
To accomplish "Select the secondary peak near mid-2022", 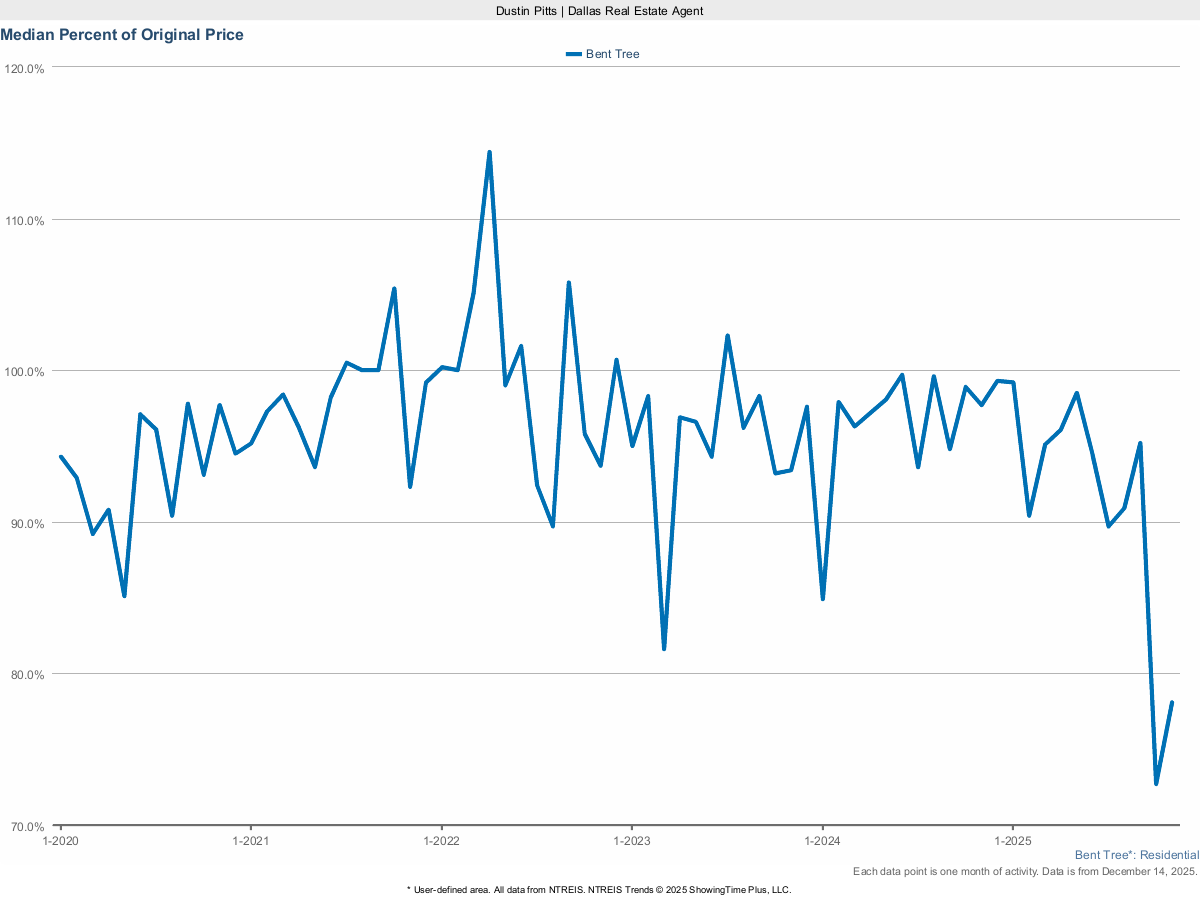I will point(567,283).
